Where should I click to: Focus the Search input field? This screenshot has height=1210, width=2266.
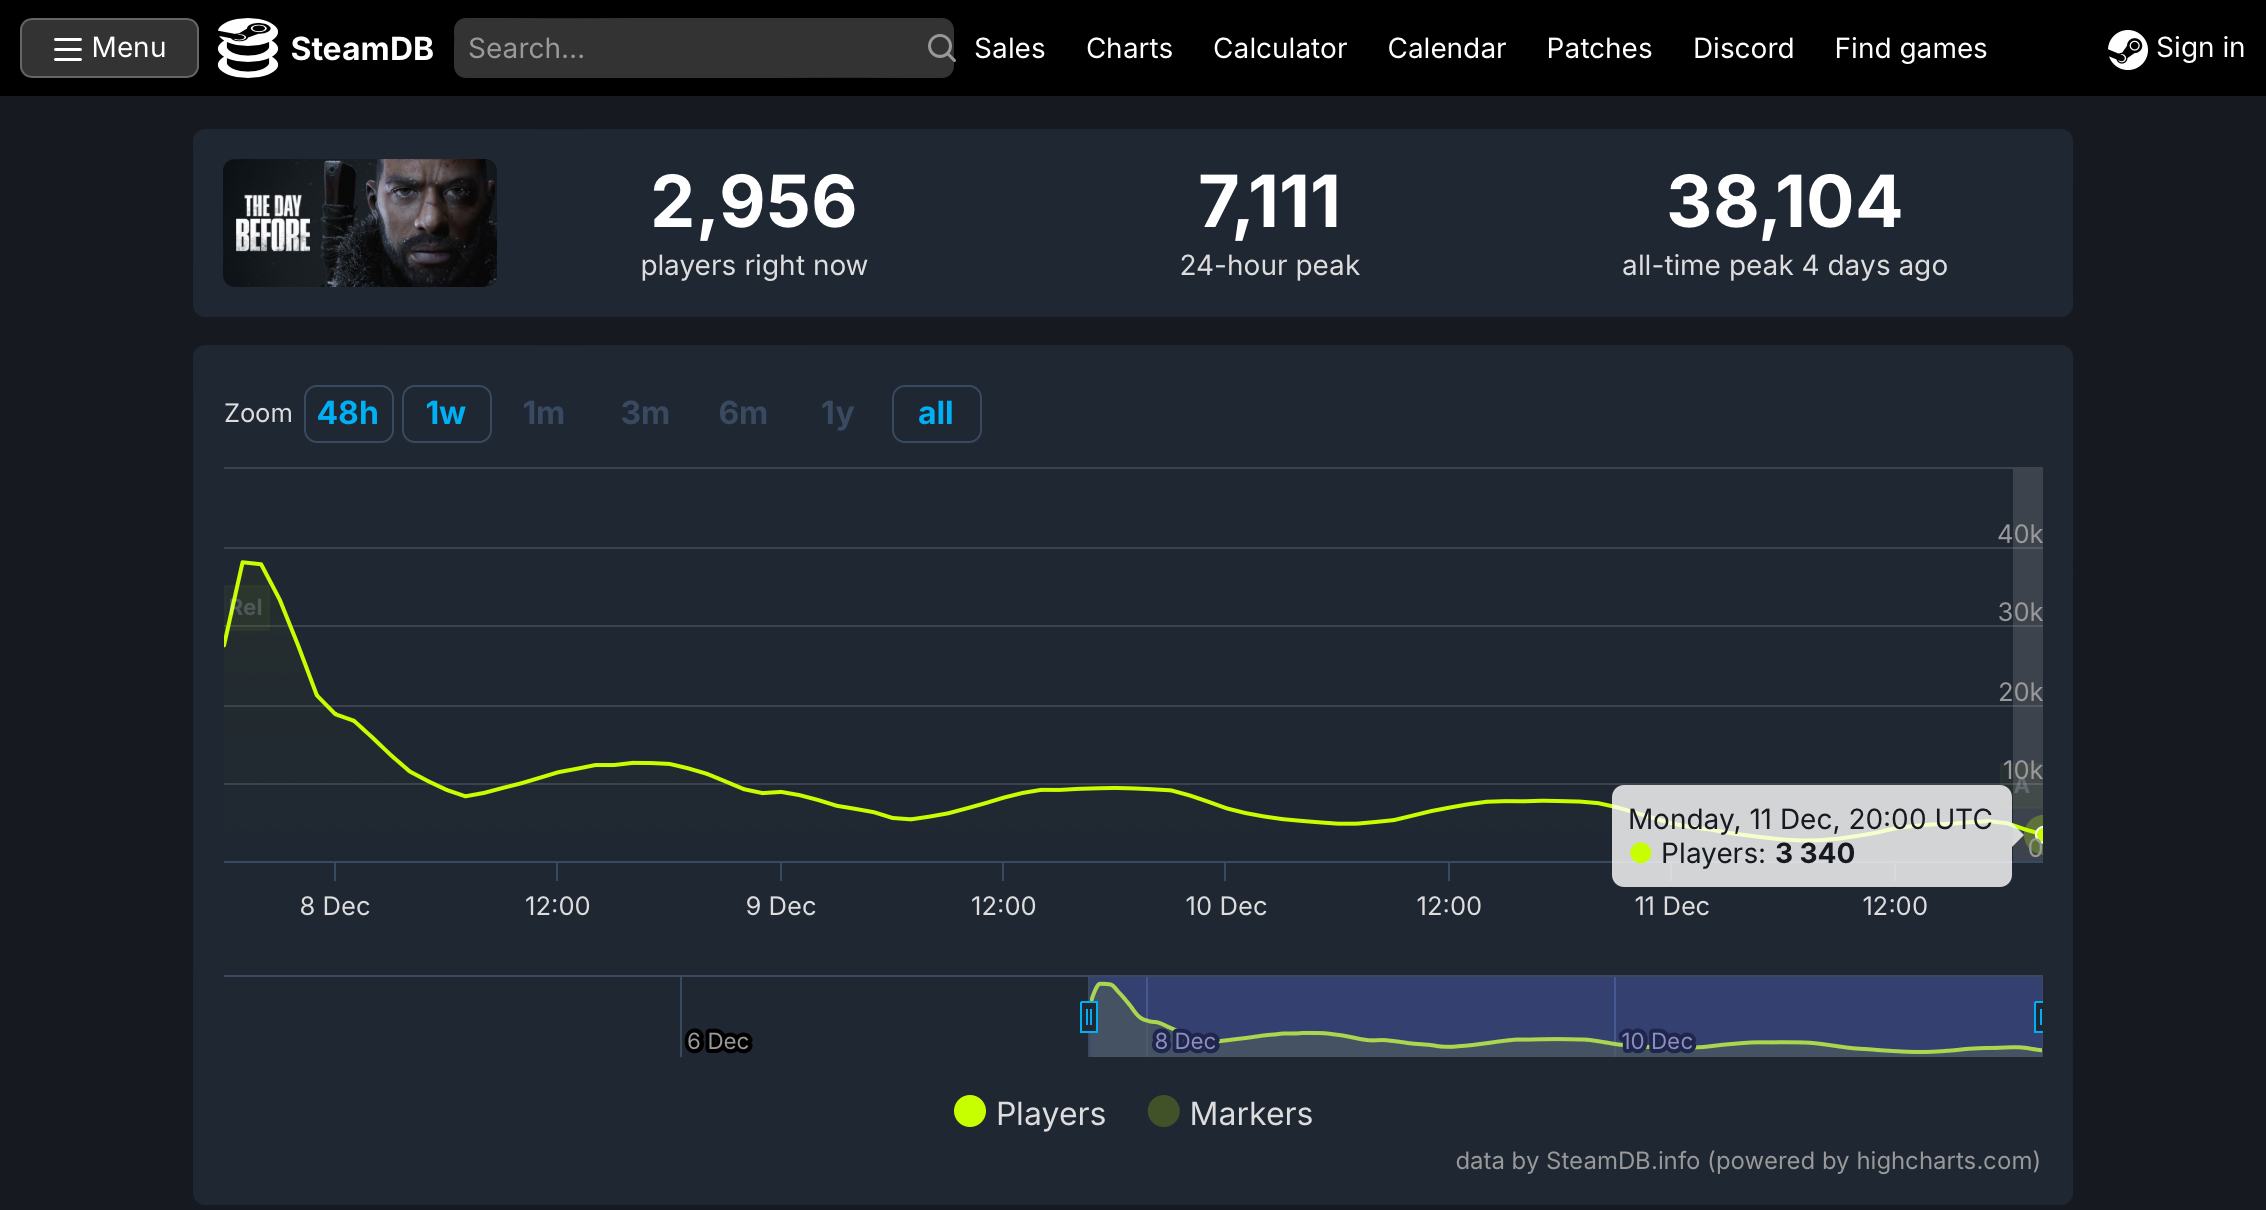[x=703, y=48]
